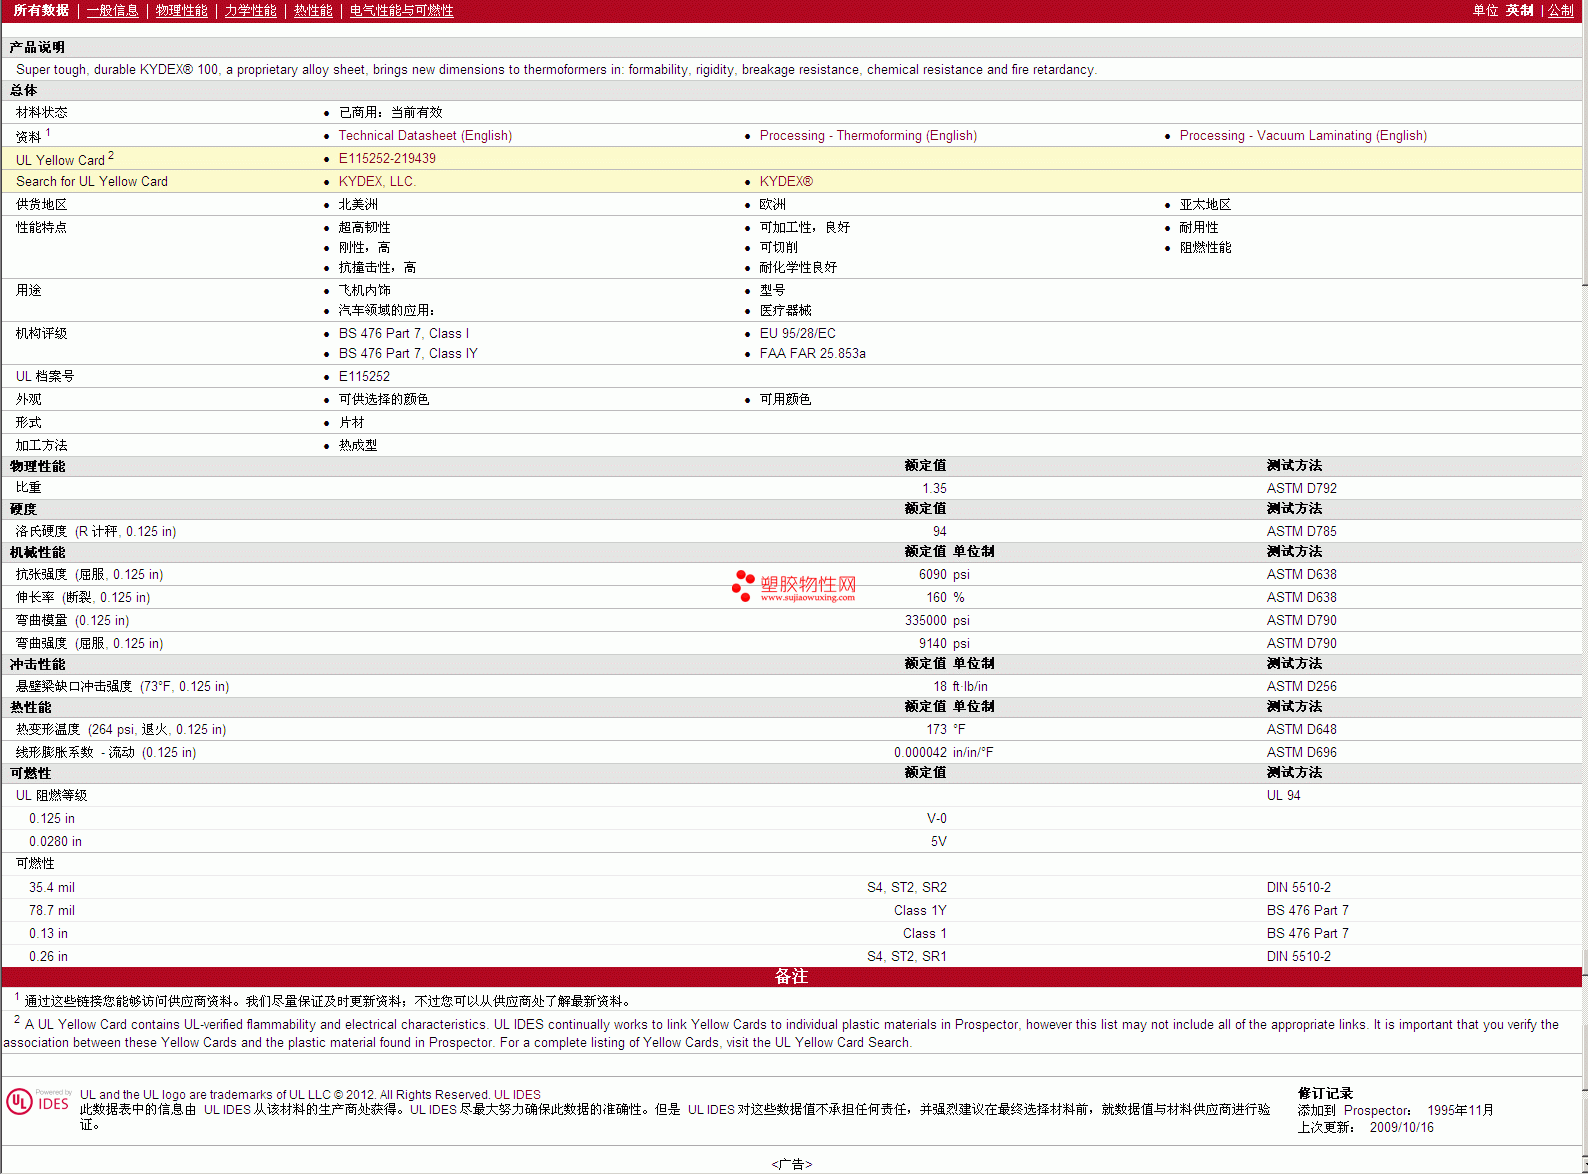Select S4, ST2, SR2 rating

(906, 887)
